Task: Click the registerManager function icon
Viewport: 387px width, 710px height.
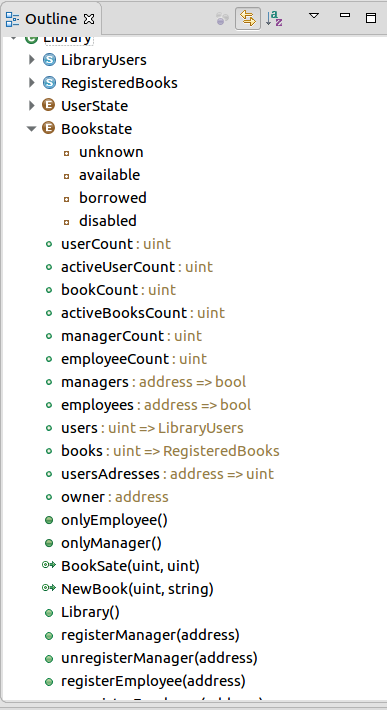Action: point(49,636)
